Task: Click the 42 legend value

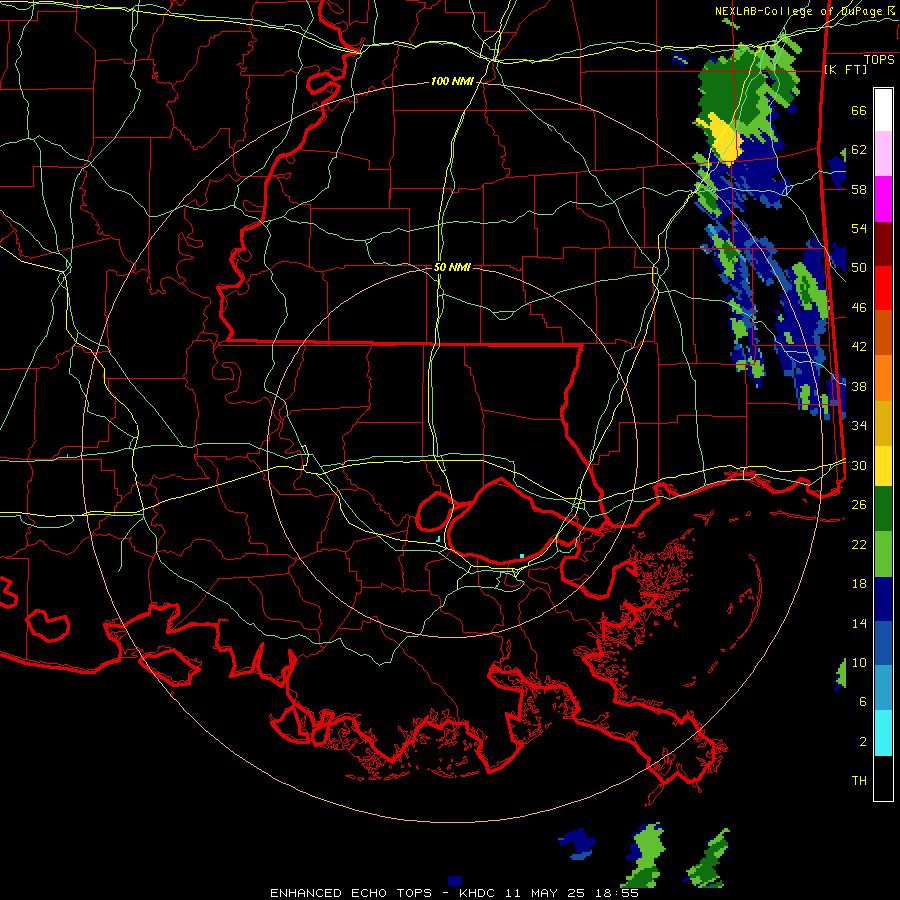Action: click(859, 347)
